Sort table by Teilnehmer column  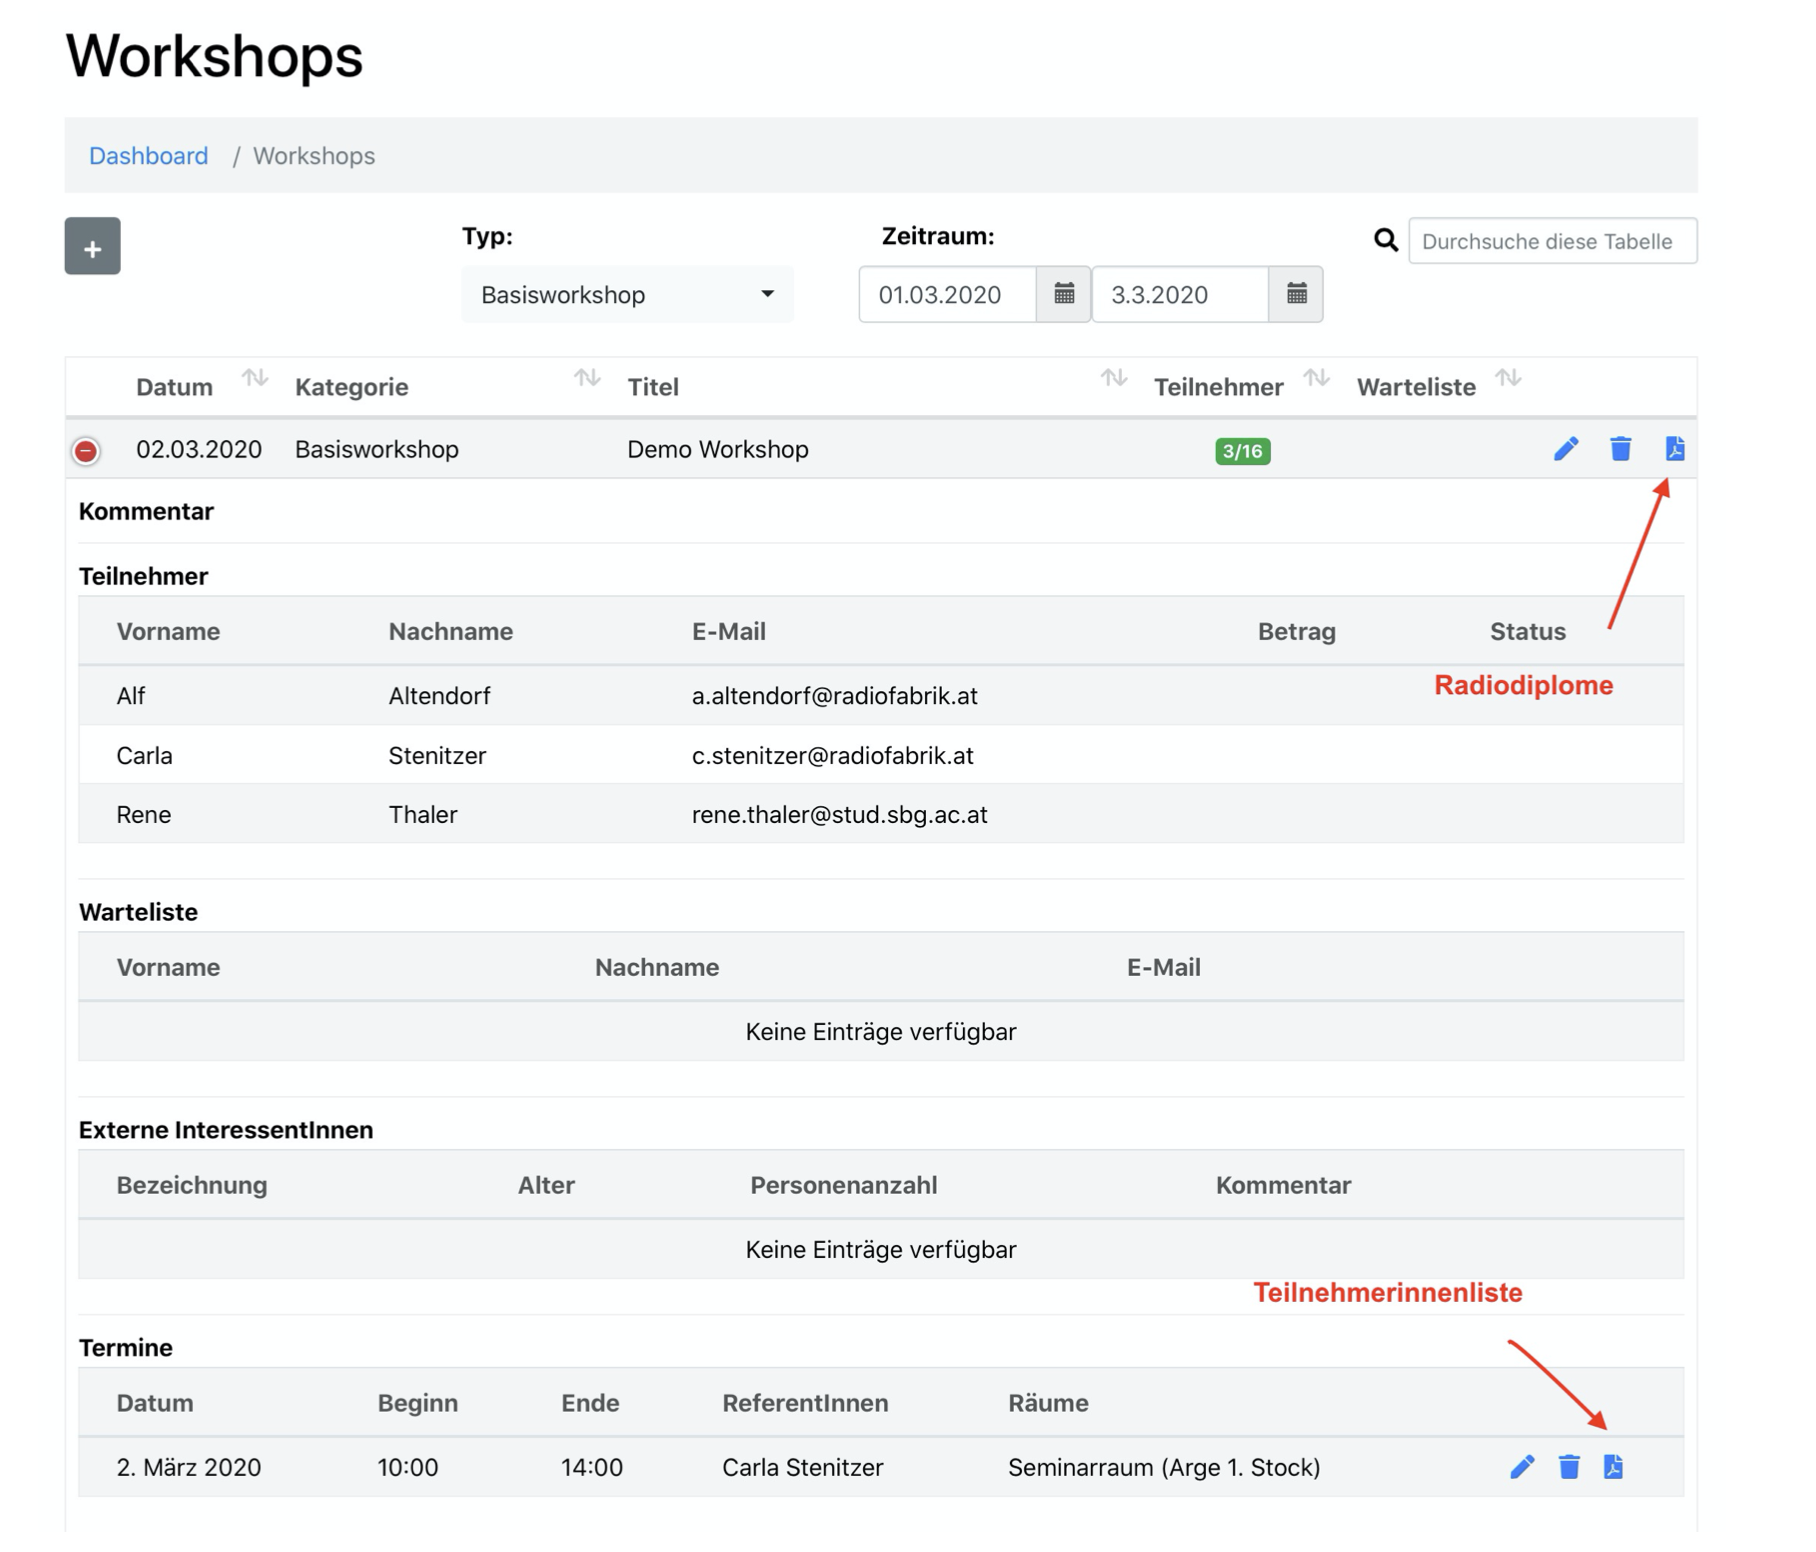point(1316,378)
